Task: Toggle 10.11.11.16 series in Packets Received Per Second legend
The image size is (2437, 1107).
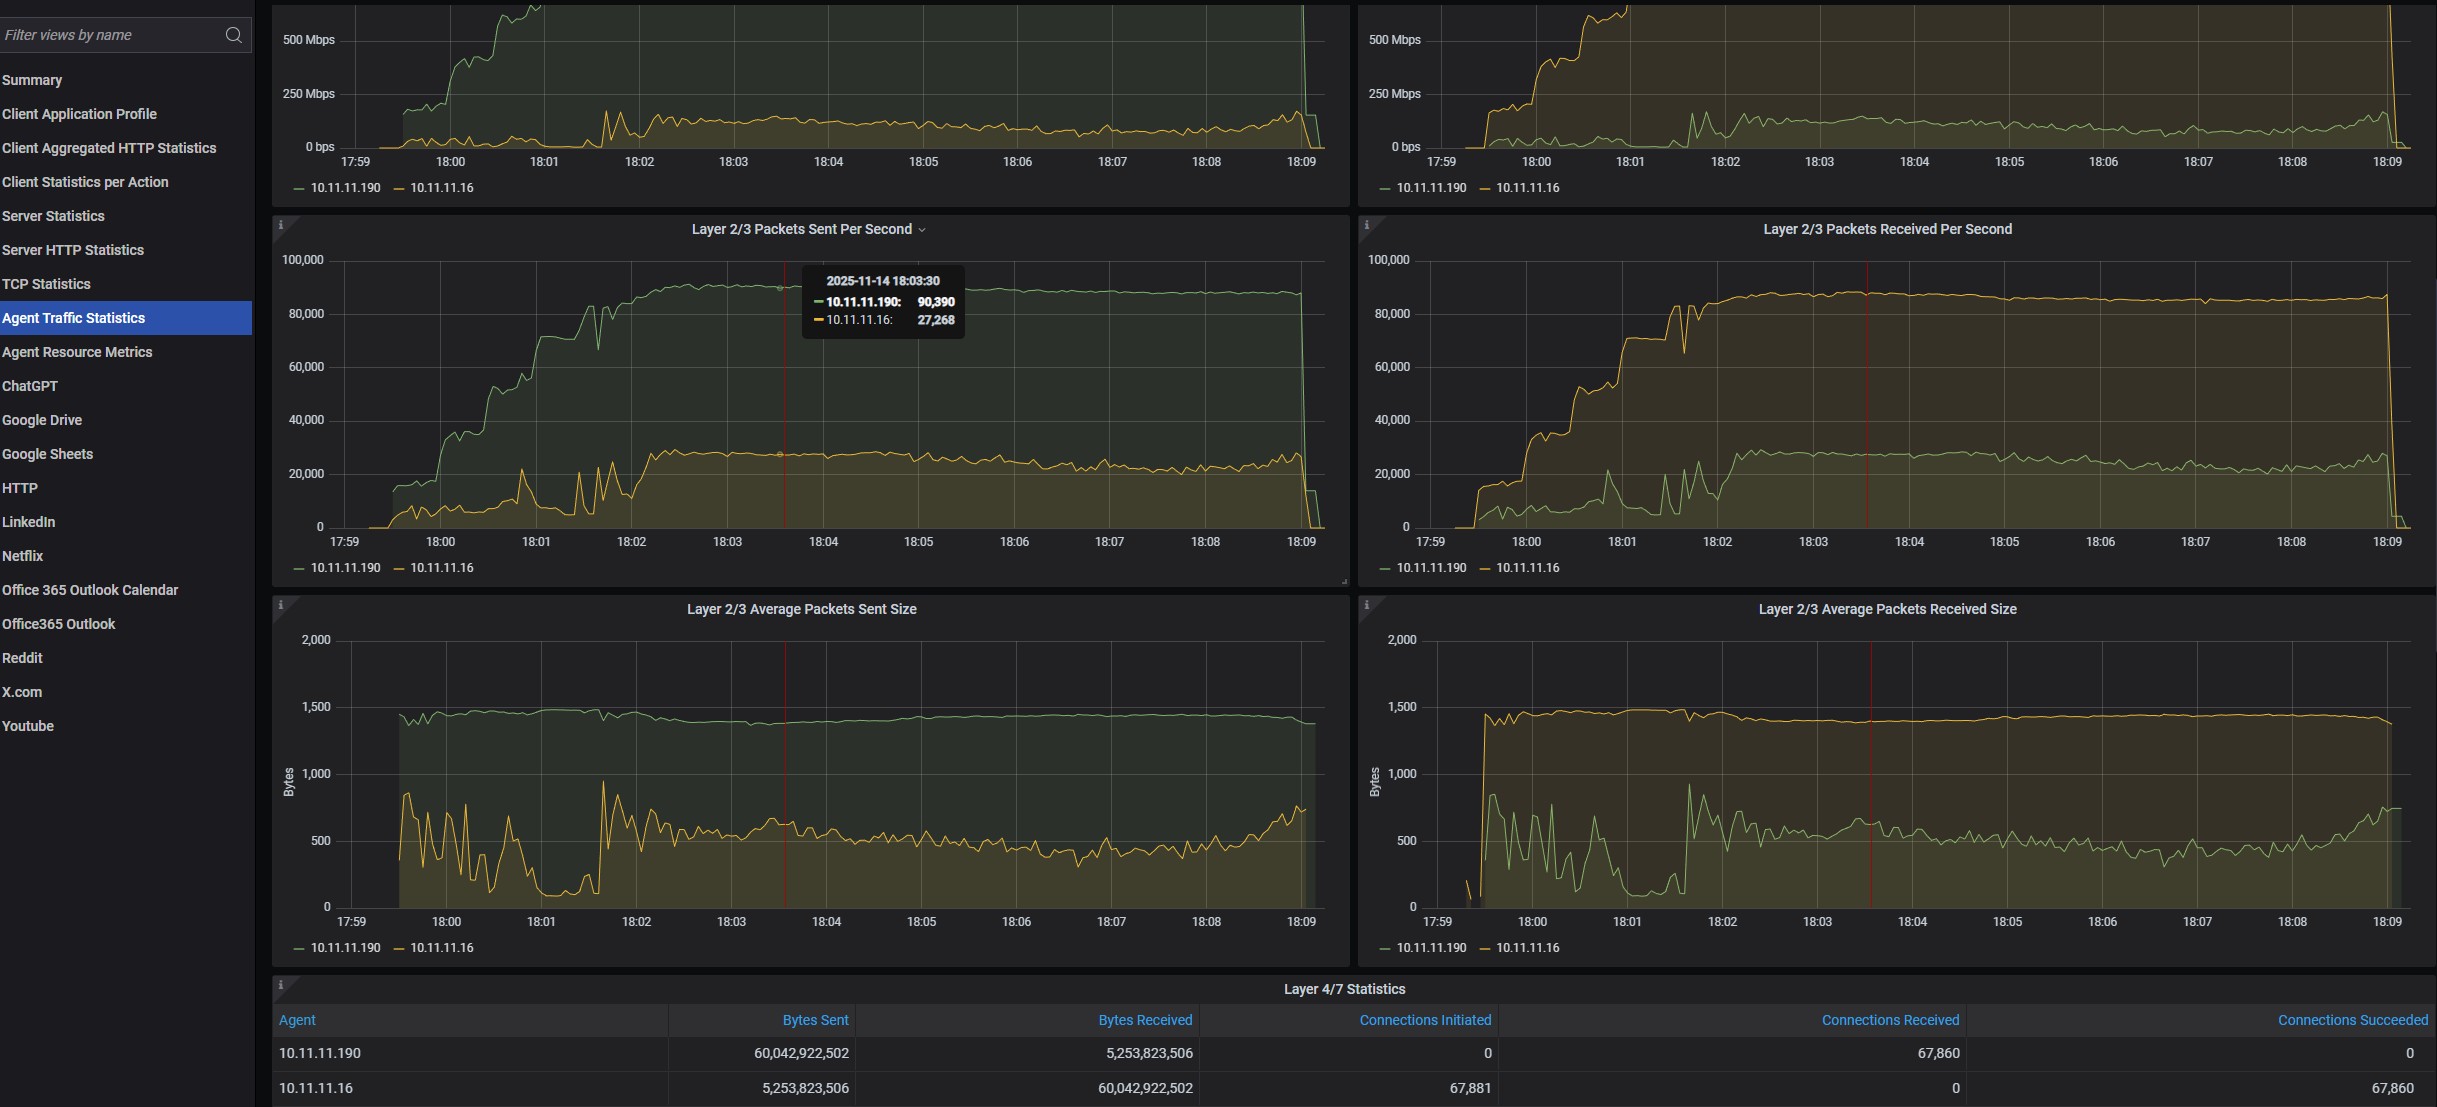Action: click(x=1527, y=568)
